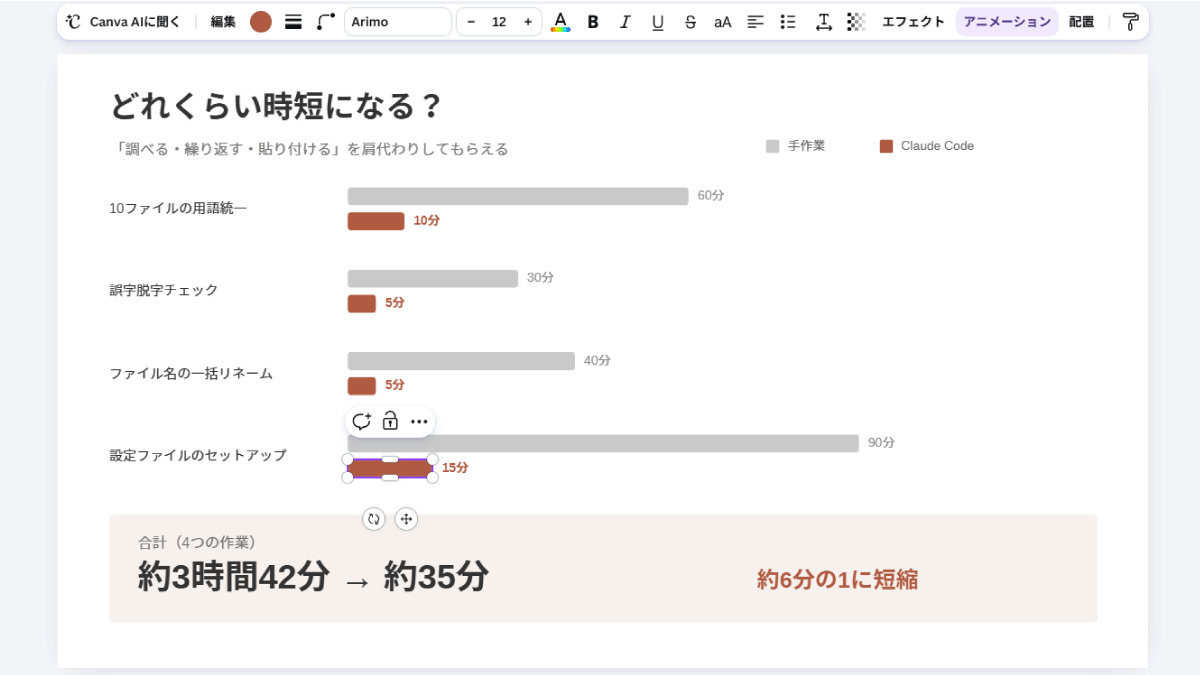Viewport: 1200px width, 675px height.
Task: Select the 90分 value label
Action: click(881, 443)
